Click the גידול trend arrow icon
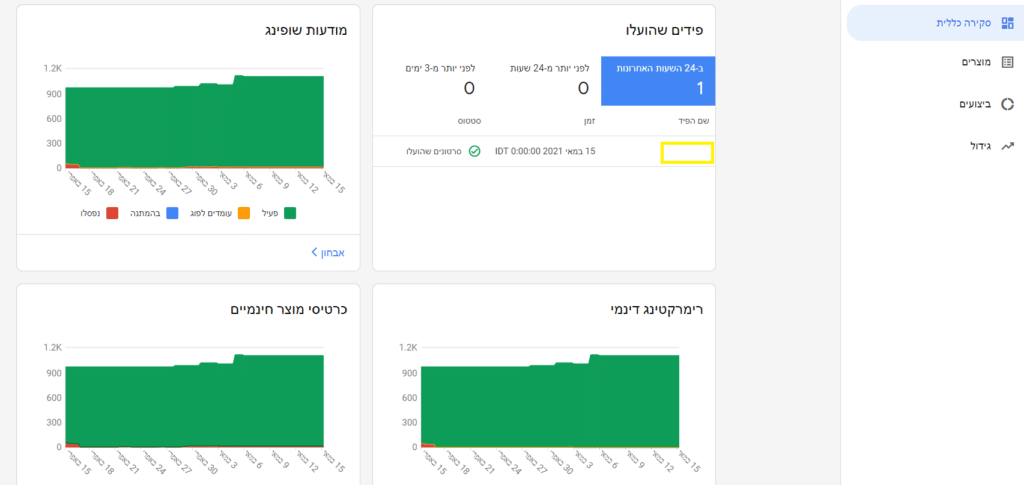This screenshot has width=1024, height=485. pos(1008,146)
